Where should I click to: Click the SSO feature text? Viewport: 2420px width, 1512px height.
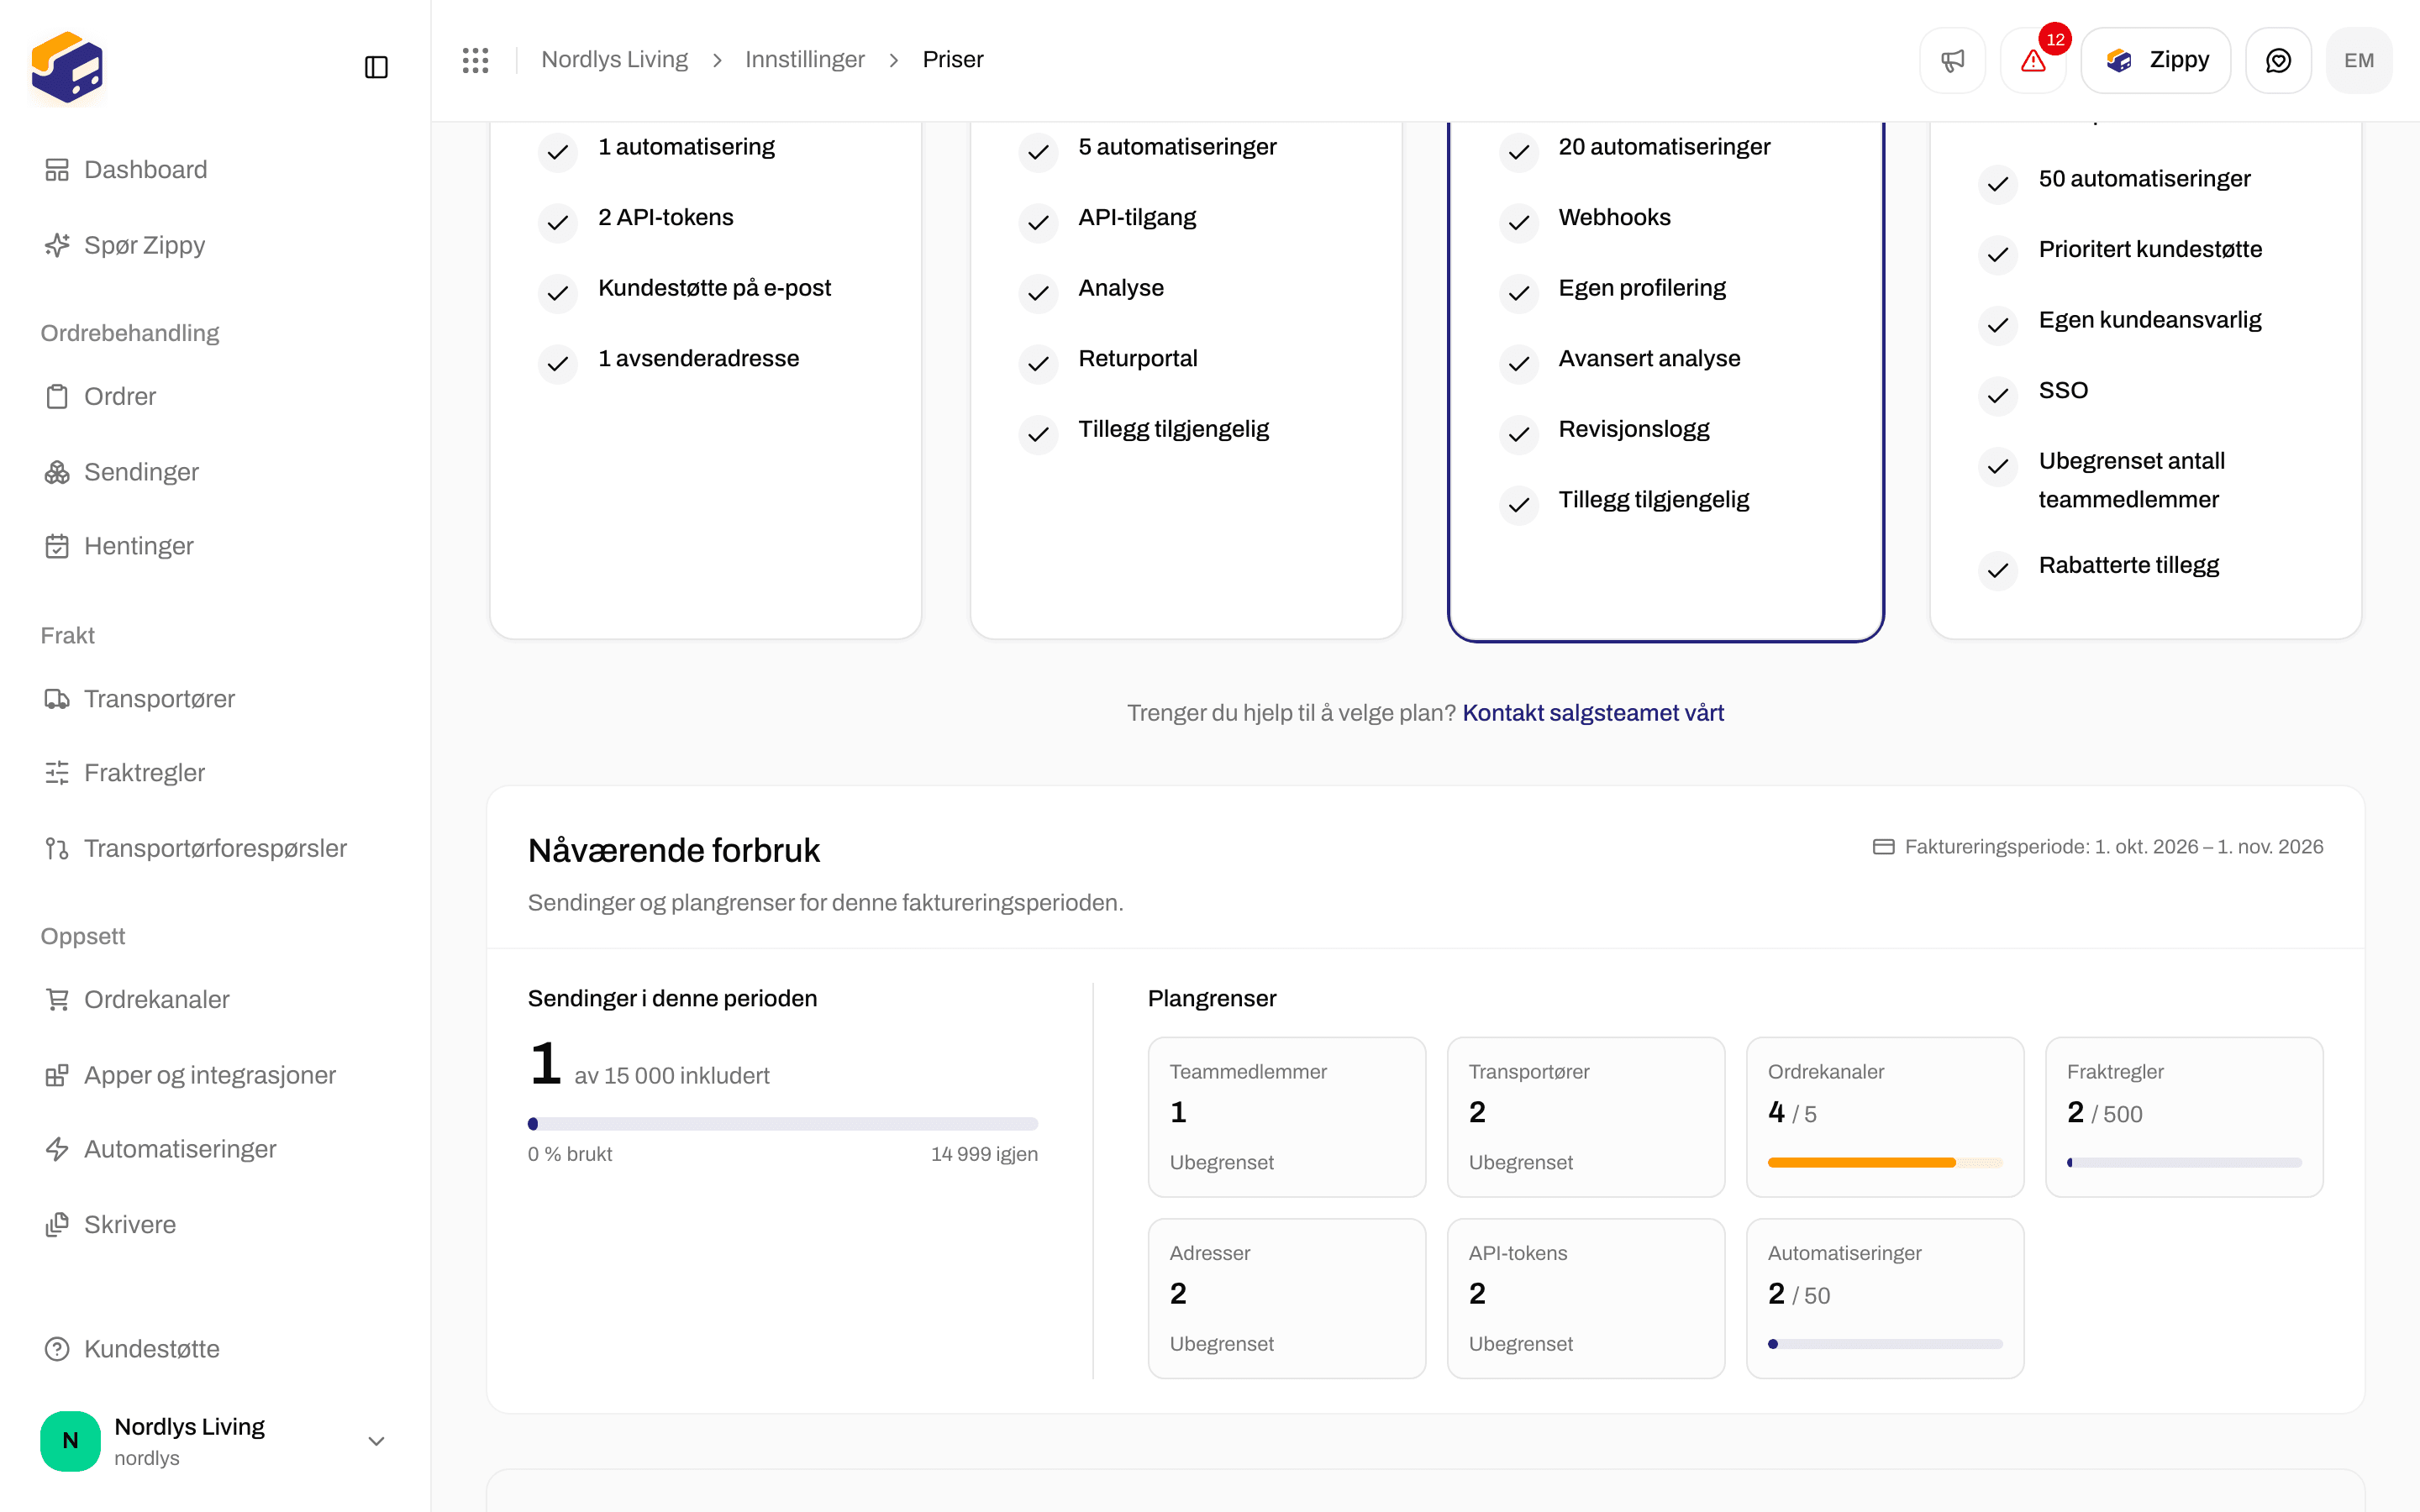(x=2063, y=391)
